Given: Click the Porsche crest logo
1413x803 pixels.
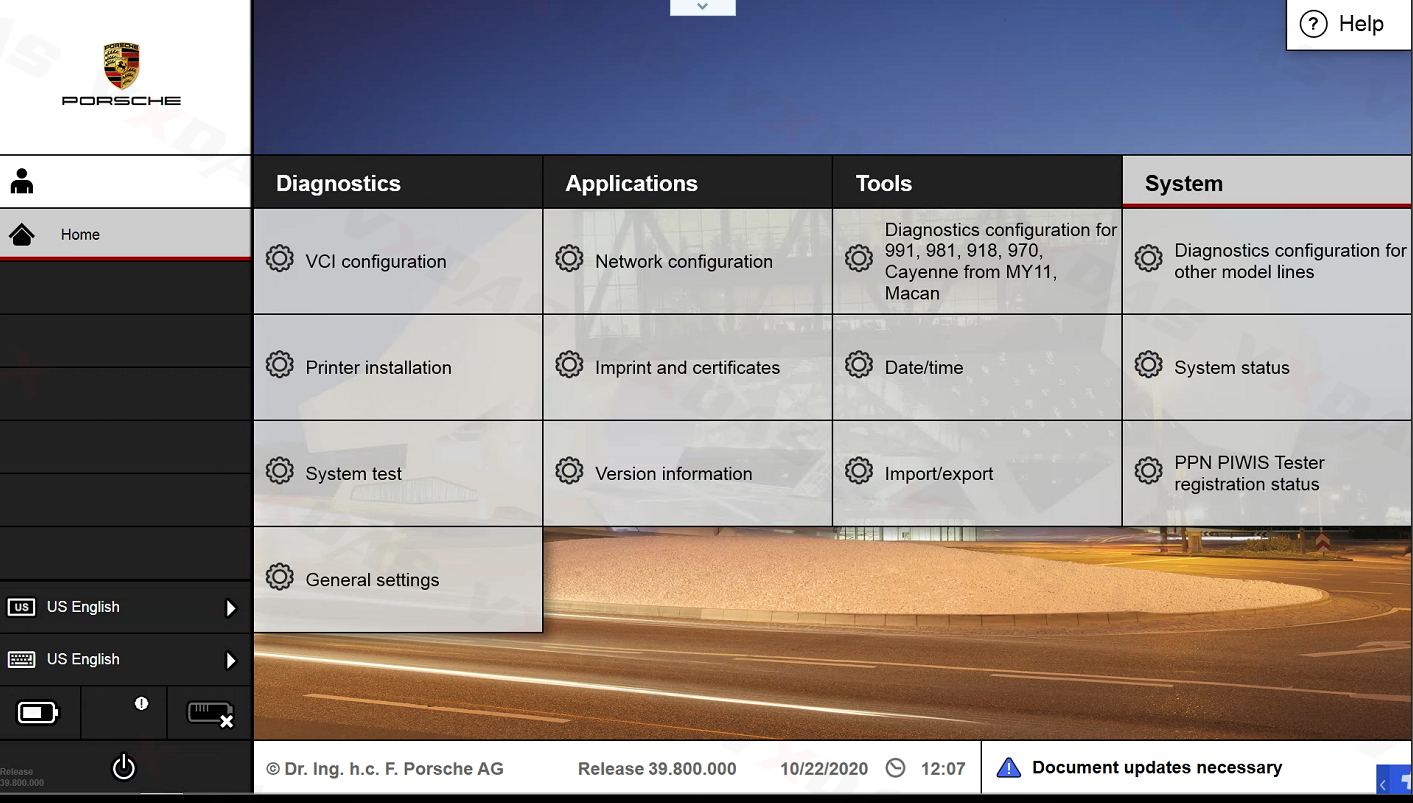Looking at the screenshot, I should pos(122,66).
